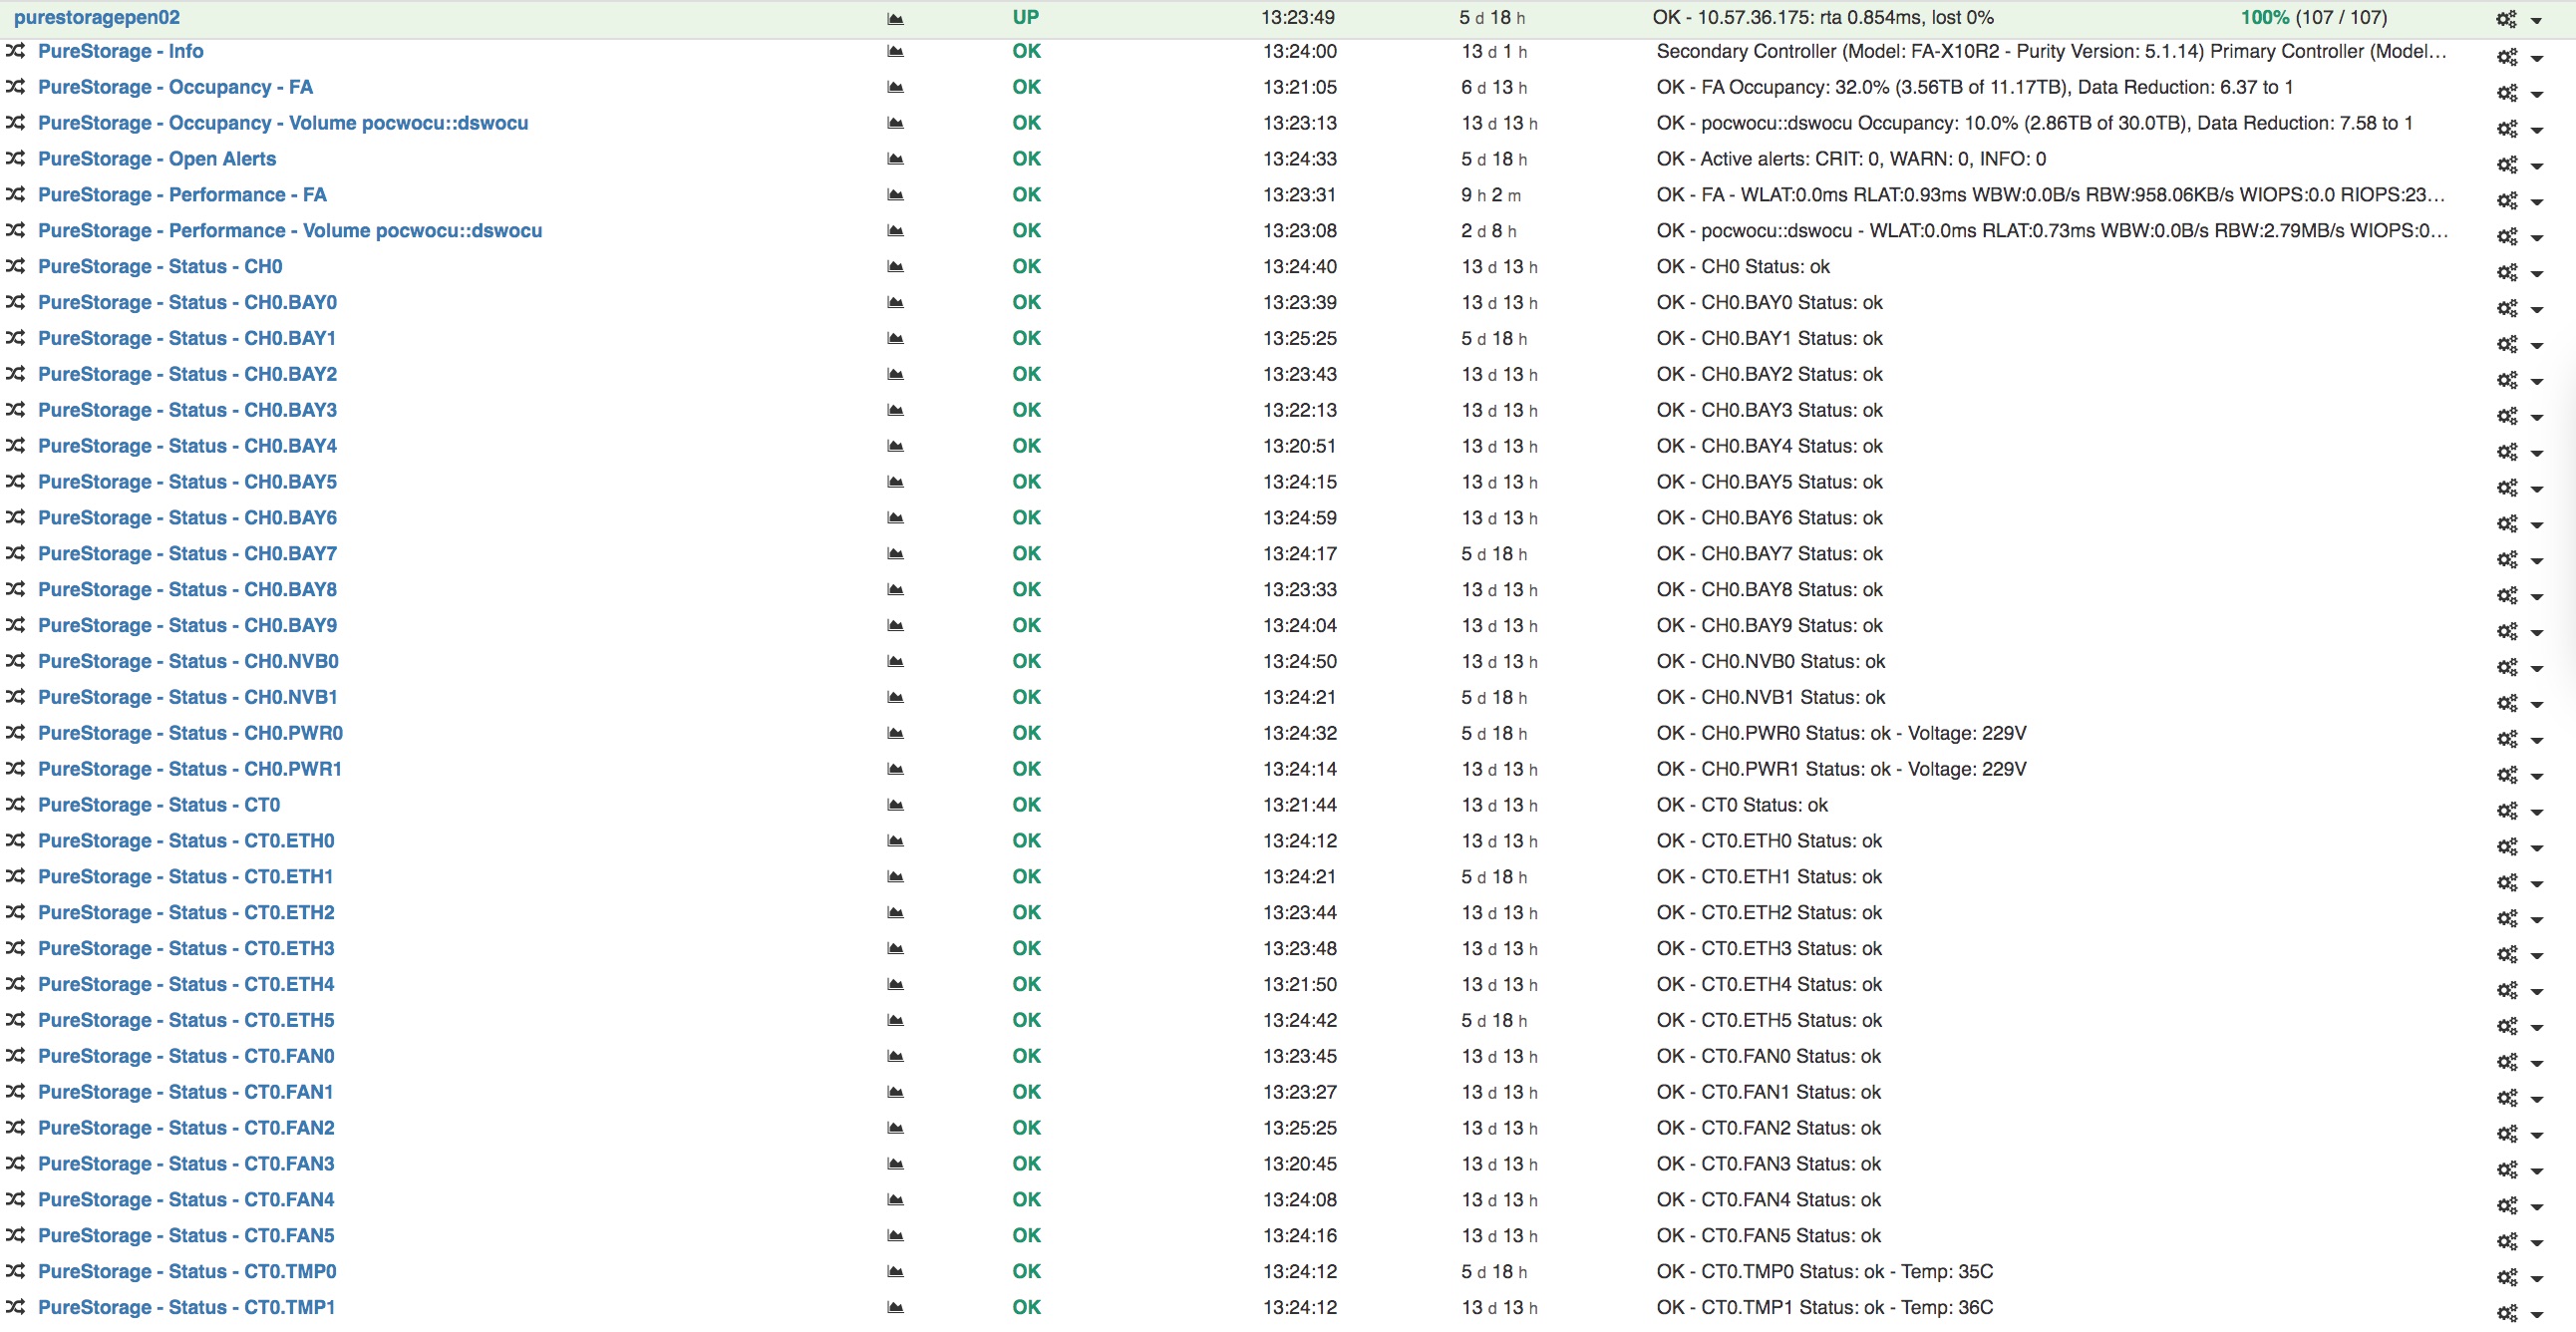Viewport: 2576px width, 1332px height.
Task: Open PureStorage - Status - CH0.BAY6 link
Action: click(x=187, y=518)
